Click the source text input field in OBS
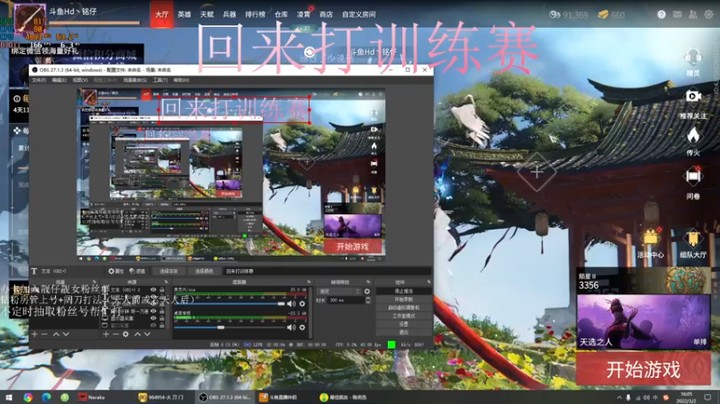The height and width of the screenshot is (404, 720). tap(327, 271)
